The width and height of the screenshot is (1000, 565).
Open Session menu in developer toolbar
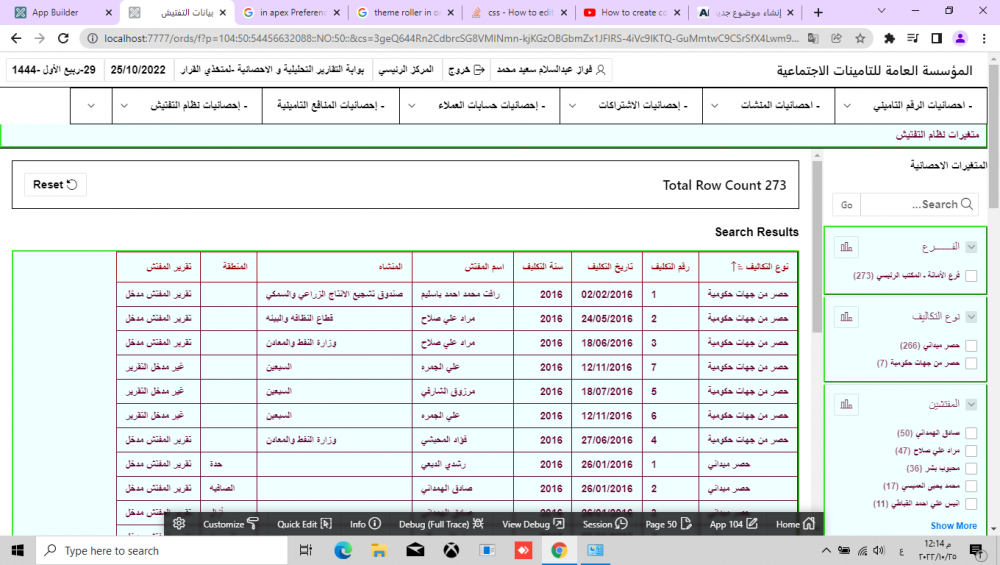(x=604, y=524)
